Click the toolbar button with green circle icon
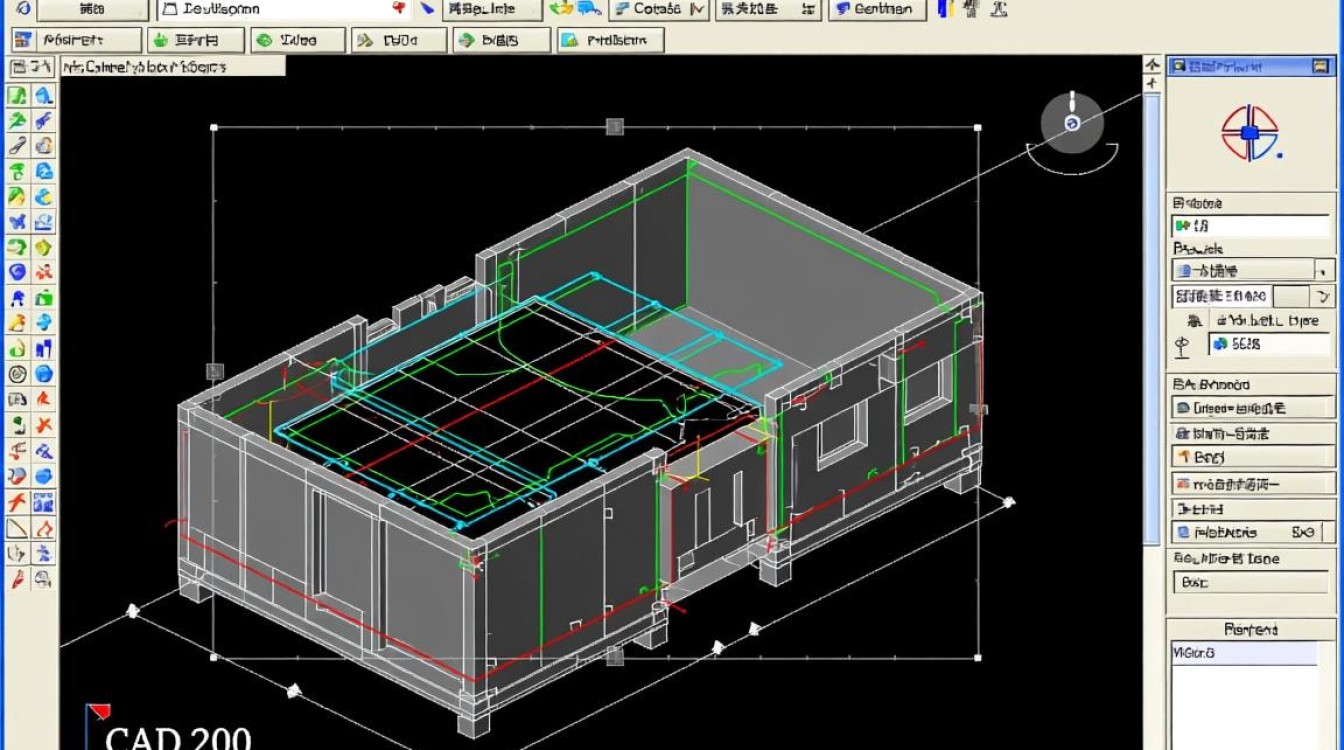Image resolution: width=1344 pixels, height=750 pixels. [x=296, y=40]
